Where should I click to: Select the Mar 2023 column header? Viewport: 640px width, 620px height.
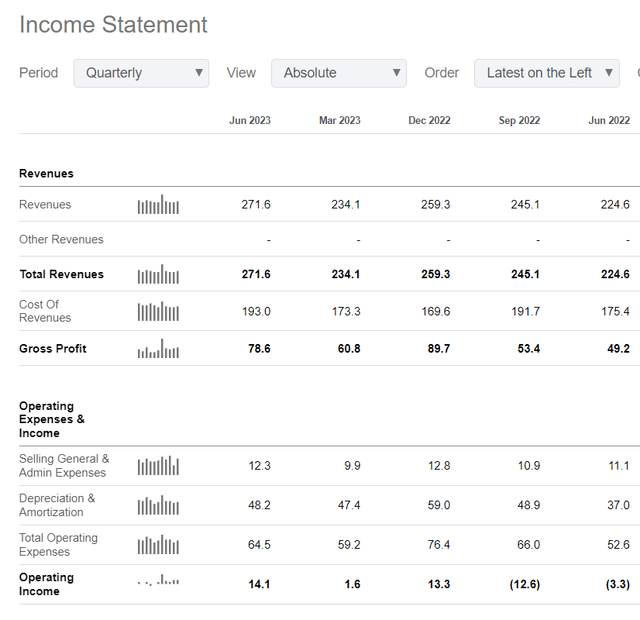point(340,120)
